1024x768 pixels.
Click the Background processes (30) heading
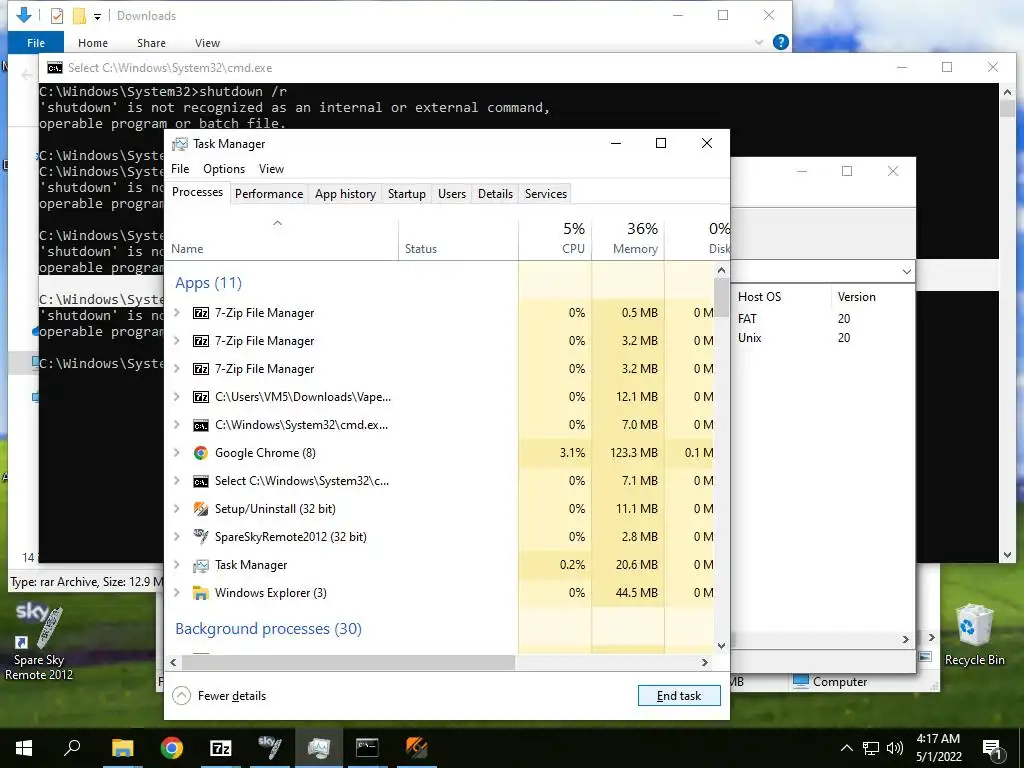tap(268, 629)
